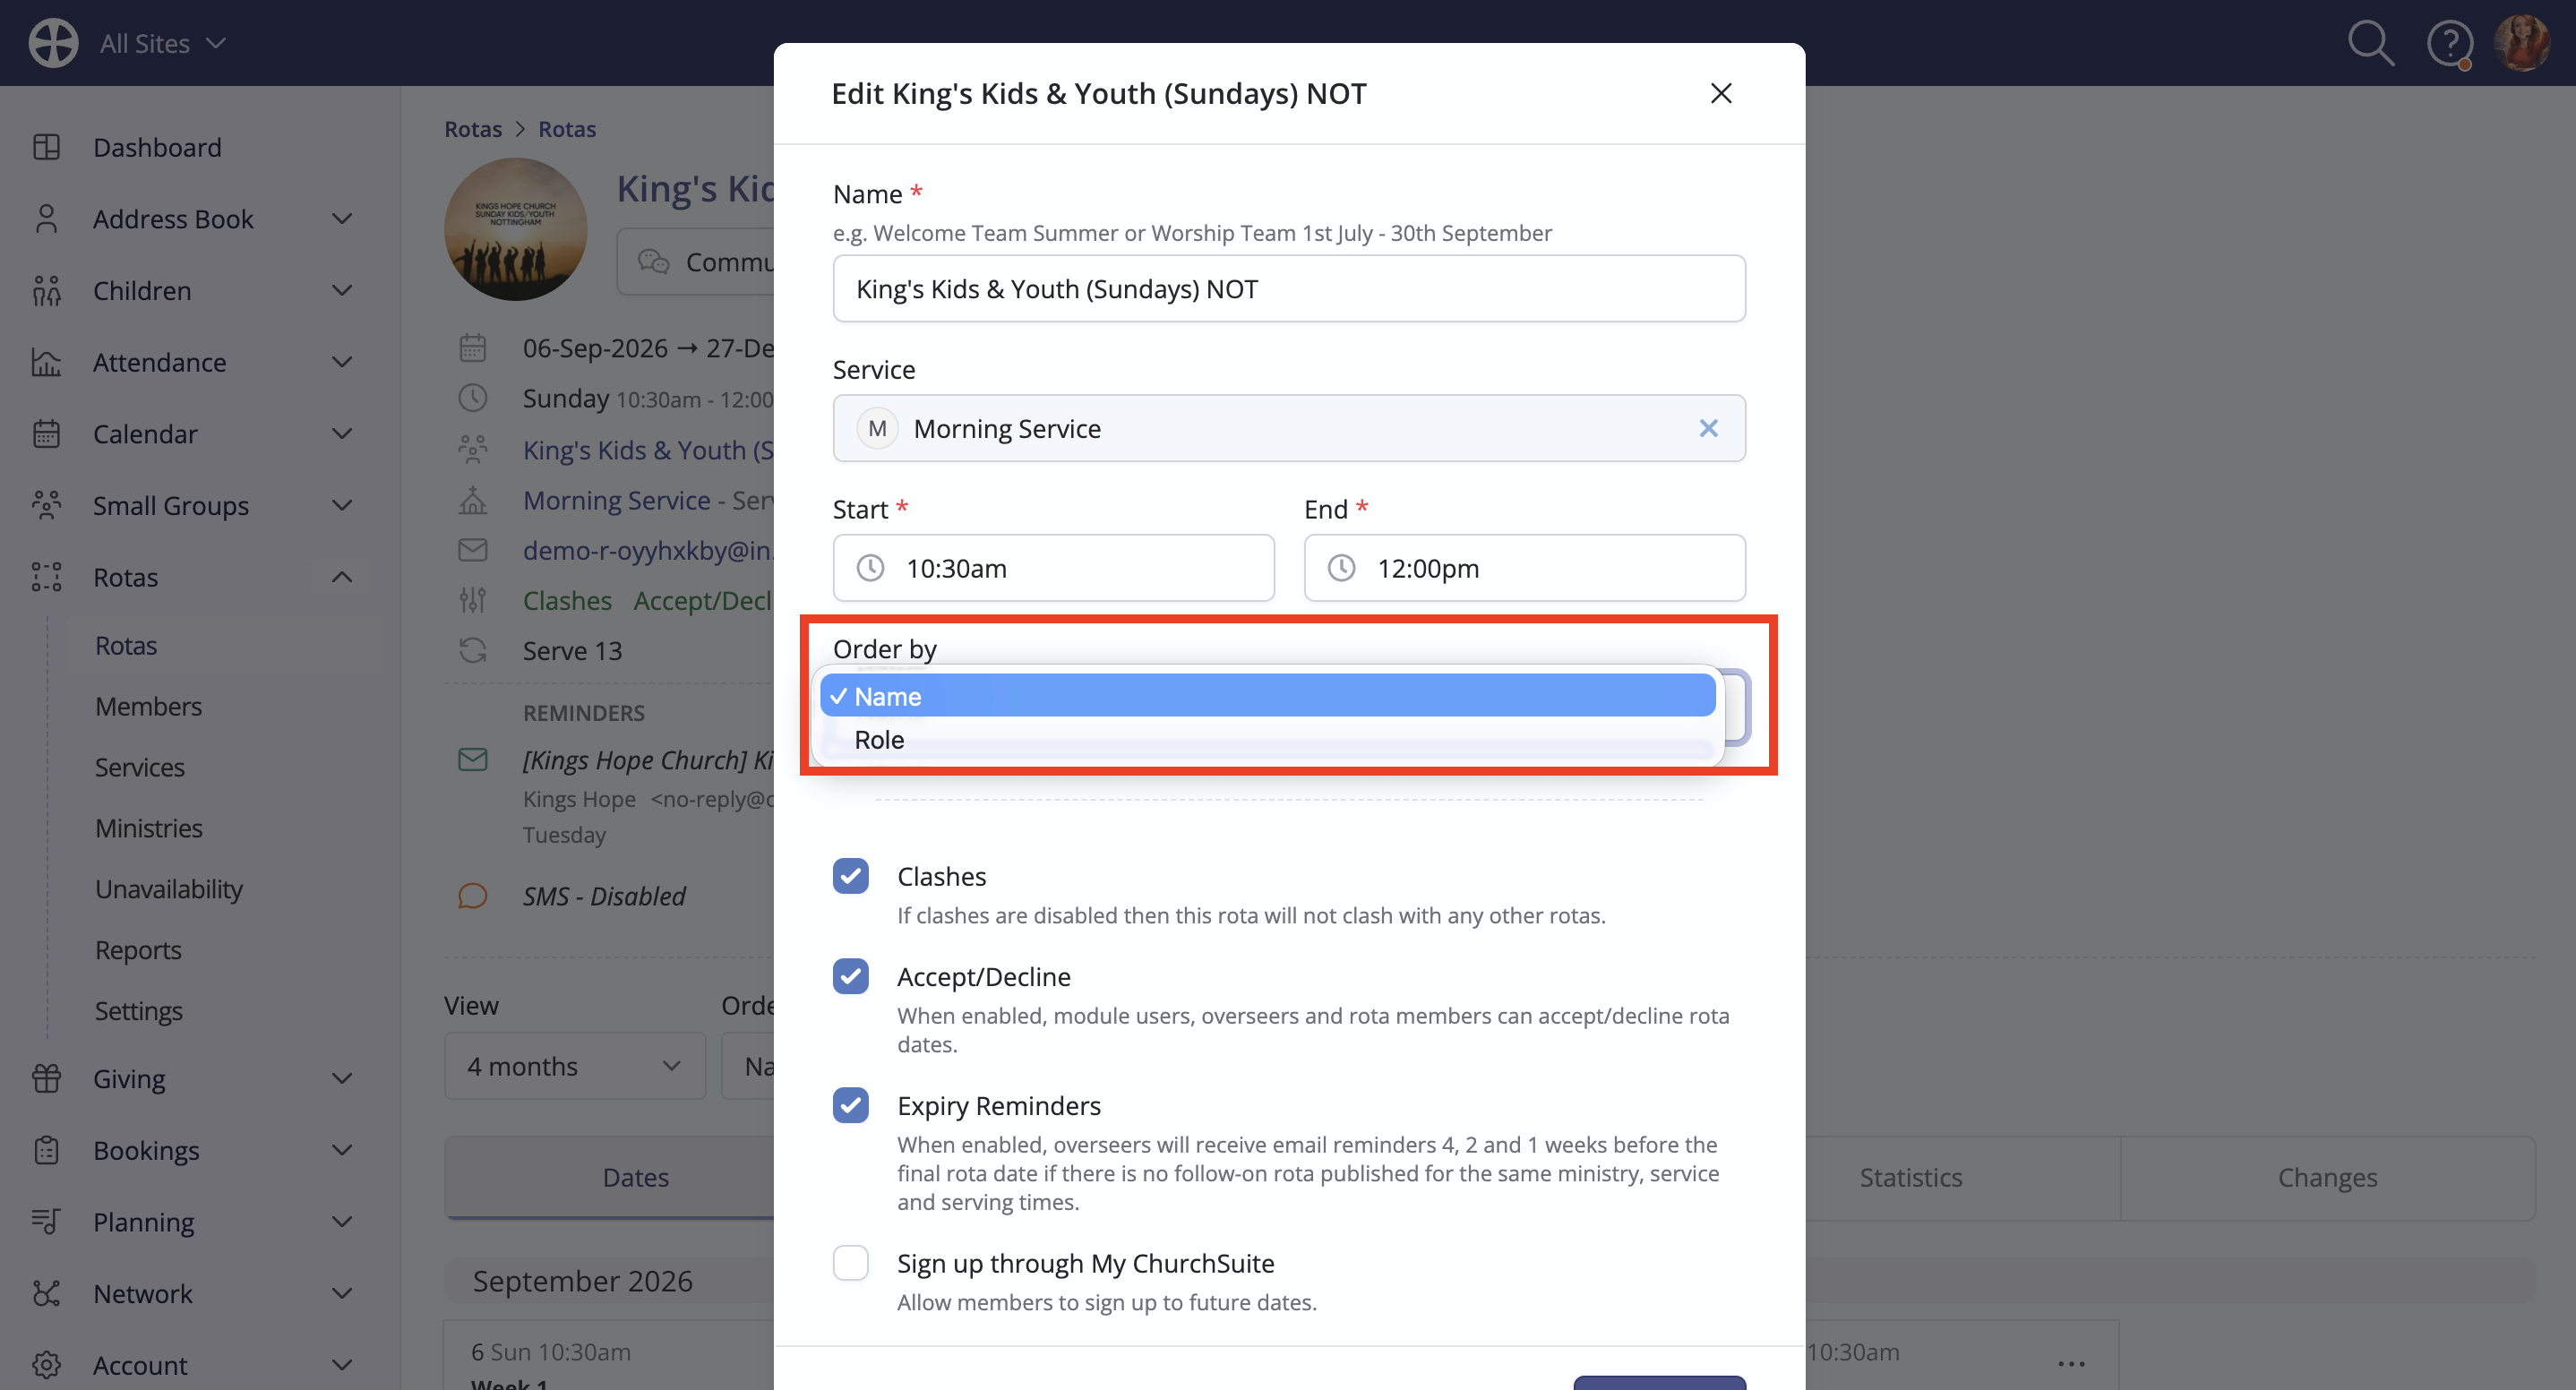This screenshot has height=1390, width=2576.
Task: Open the search magnifier icon
Action: coord(2370,43)
